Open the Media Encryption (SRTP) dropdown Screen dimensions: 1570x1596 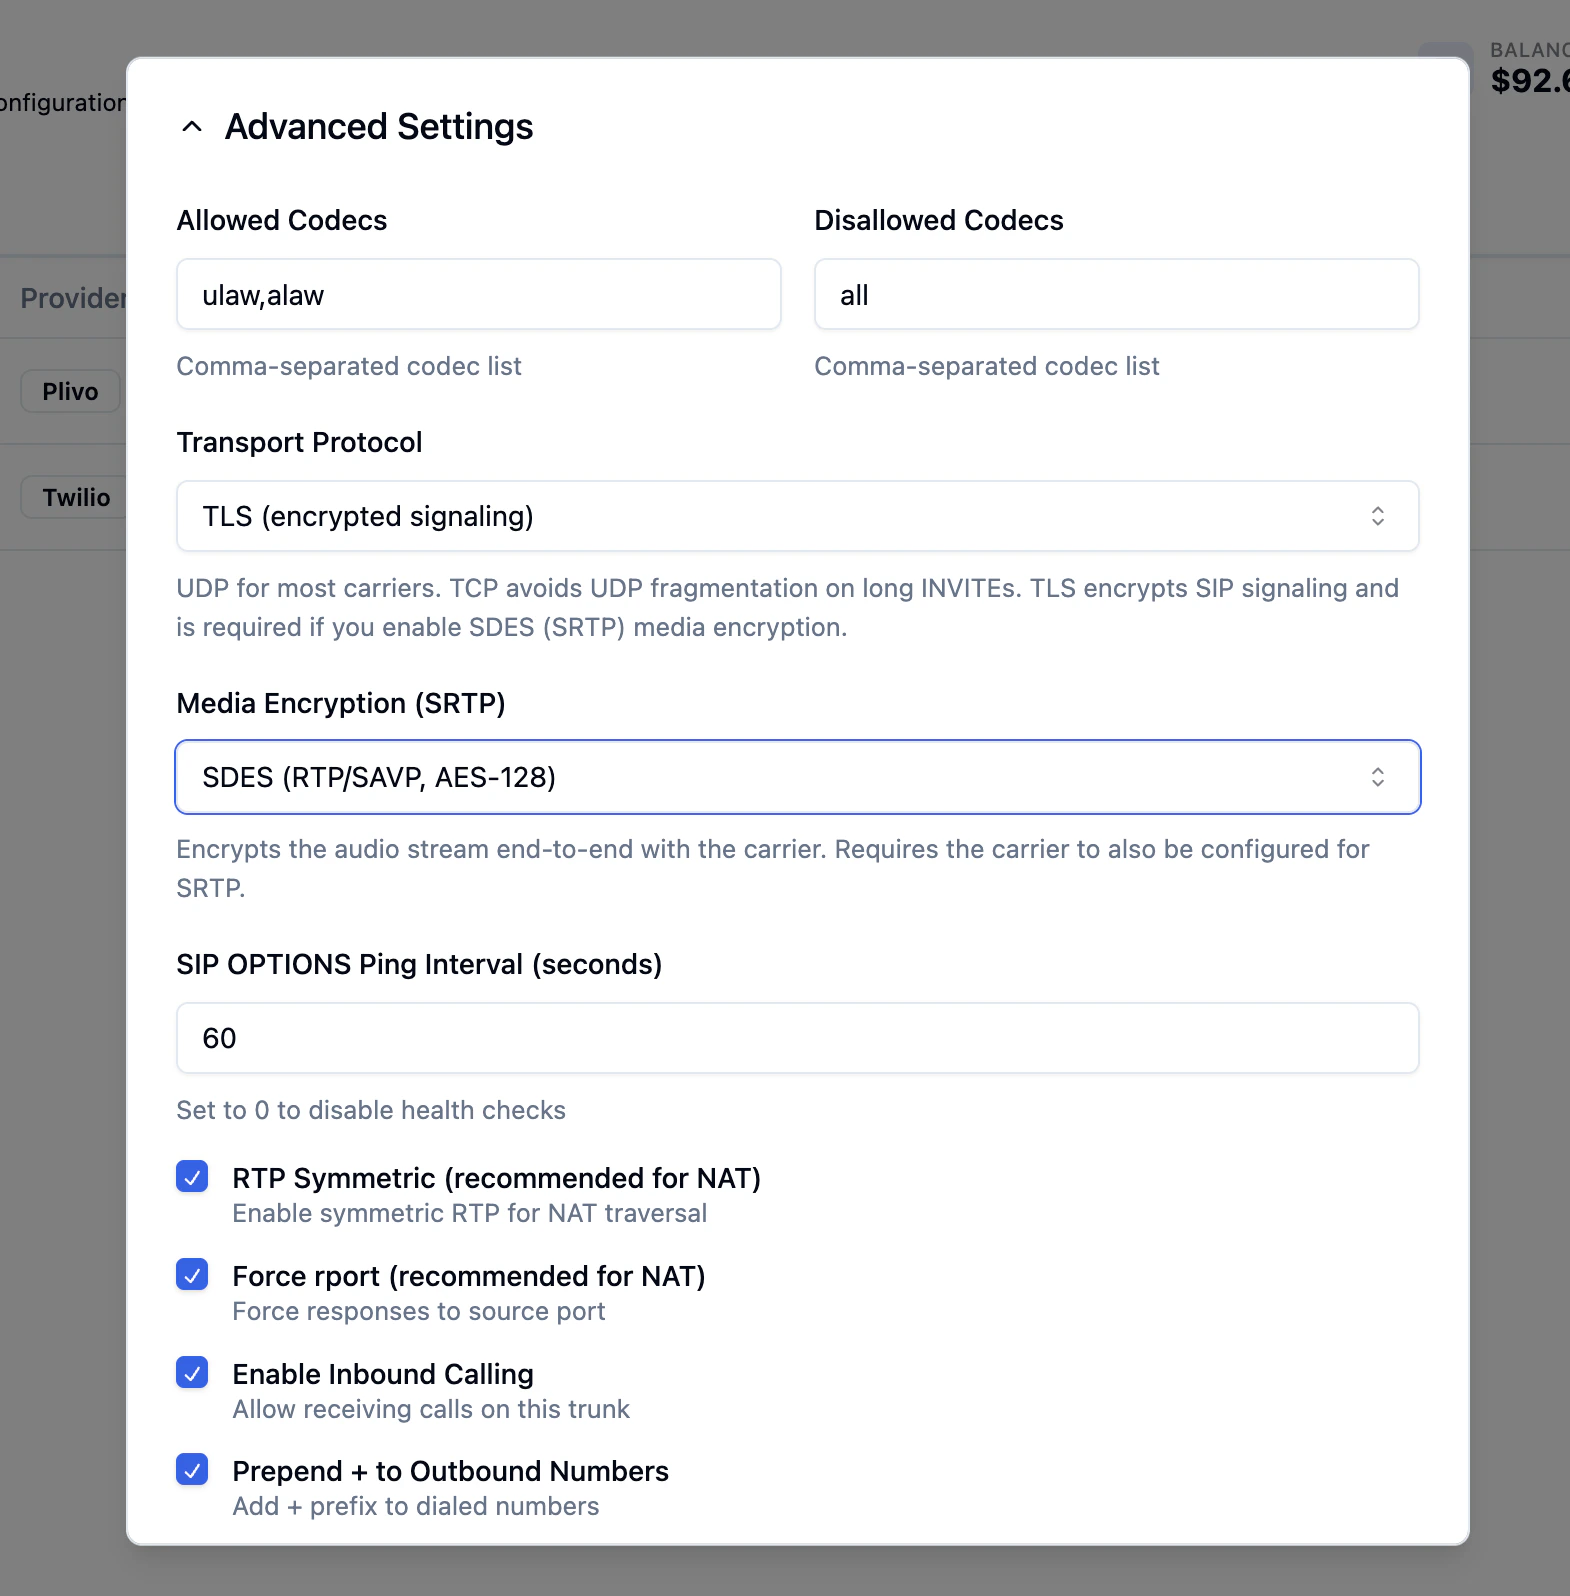point(798,777)
